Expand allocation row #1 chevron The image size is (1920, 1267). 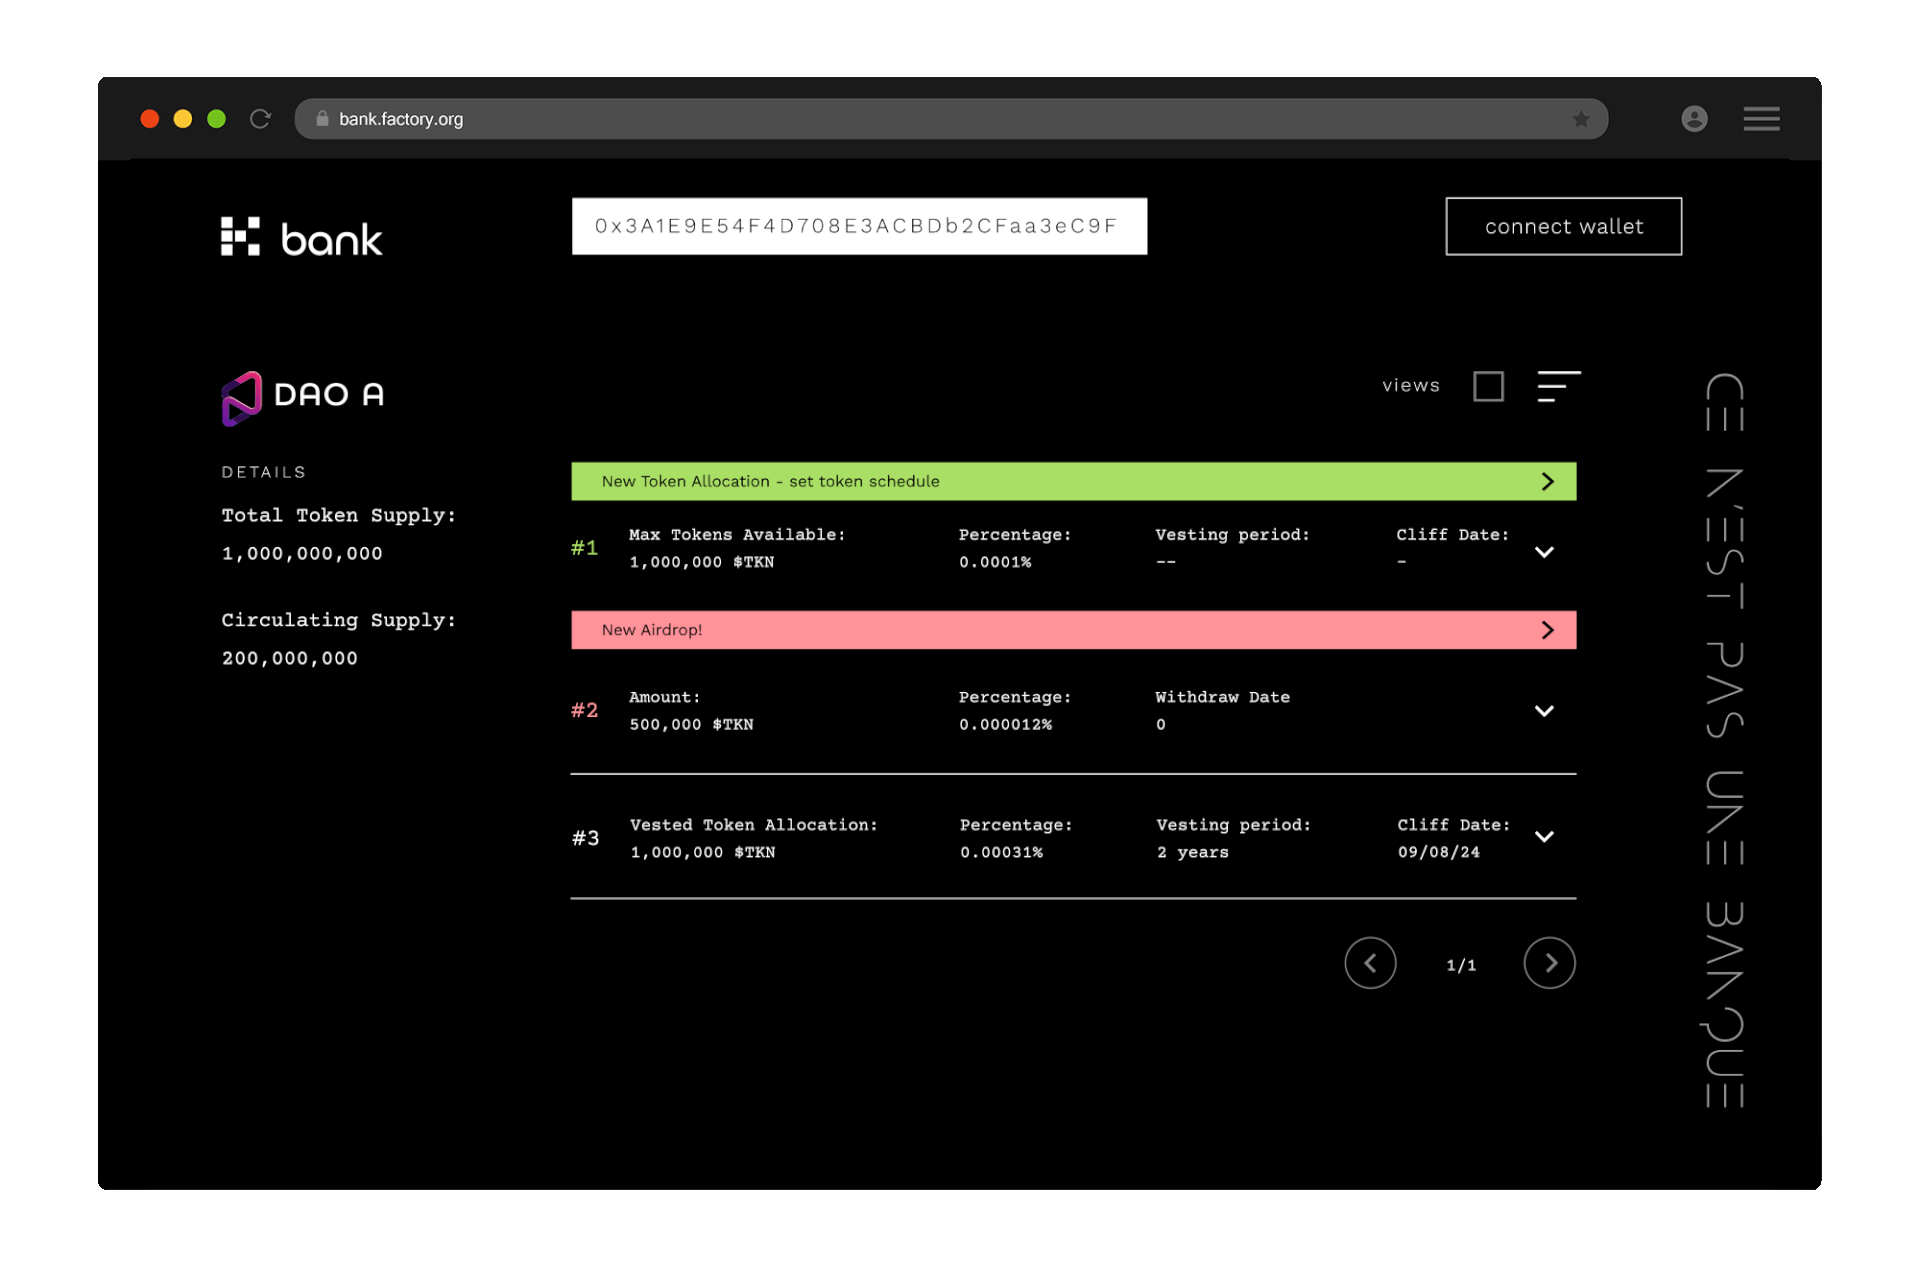pyautogui.click(x=1543, y=552)
